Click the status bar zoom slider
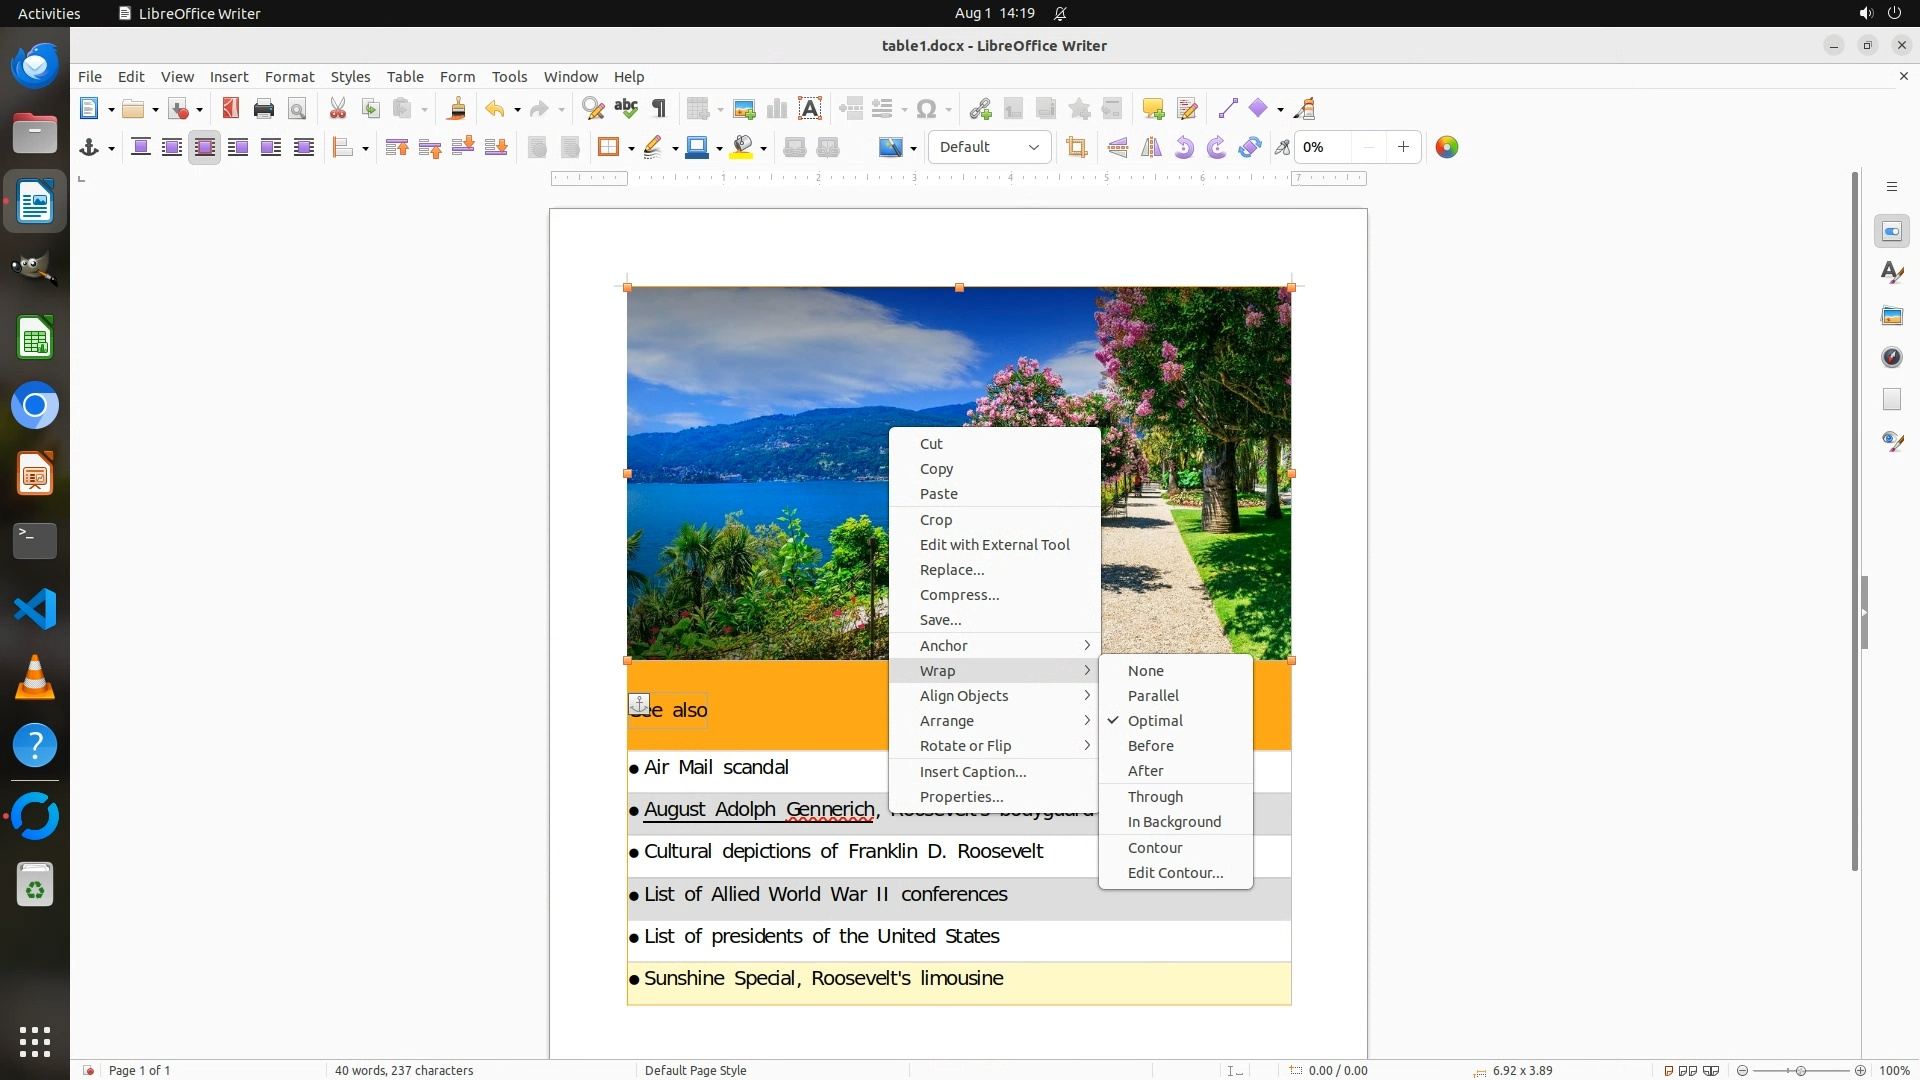Screen dimensions: 1920x1080 click(1801, 1070)
